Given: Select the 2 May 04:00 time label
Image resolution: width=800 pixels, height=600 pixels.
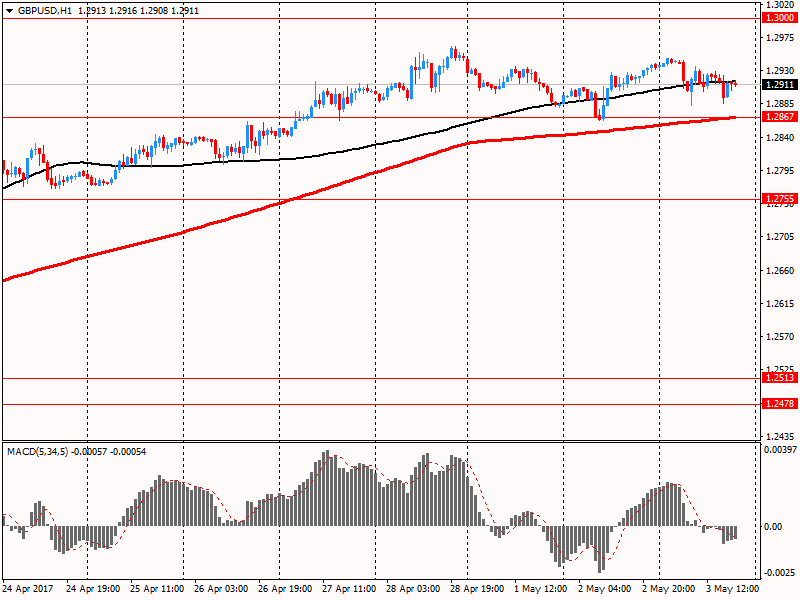Looking at the screenshot, I should click(x=605, y=589).
